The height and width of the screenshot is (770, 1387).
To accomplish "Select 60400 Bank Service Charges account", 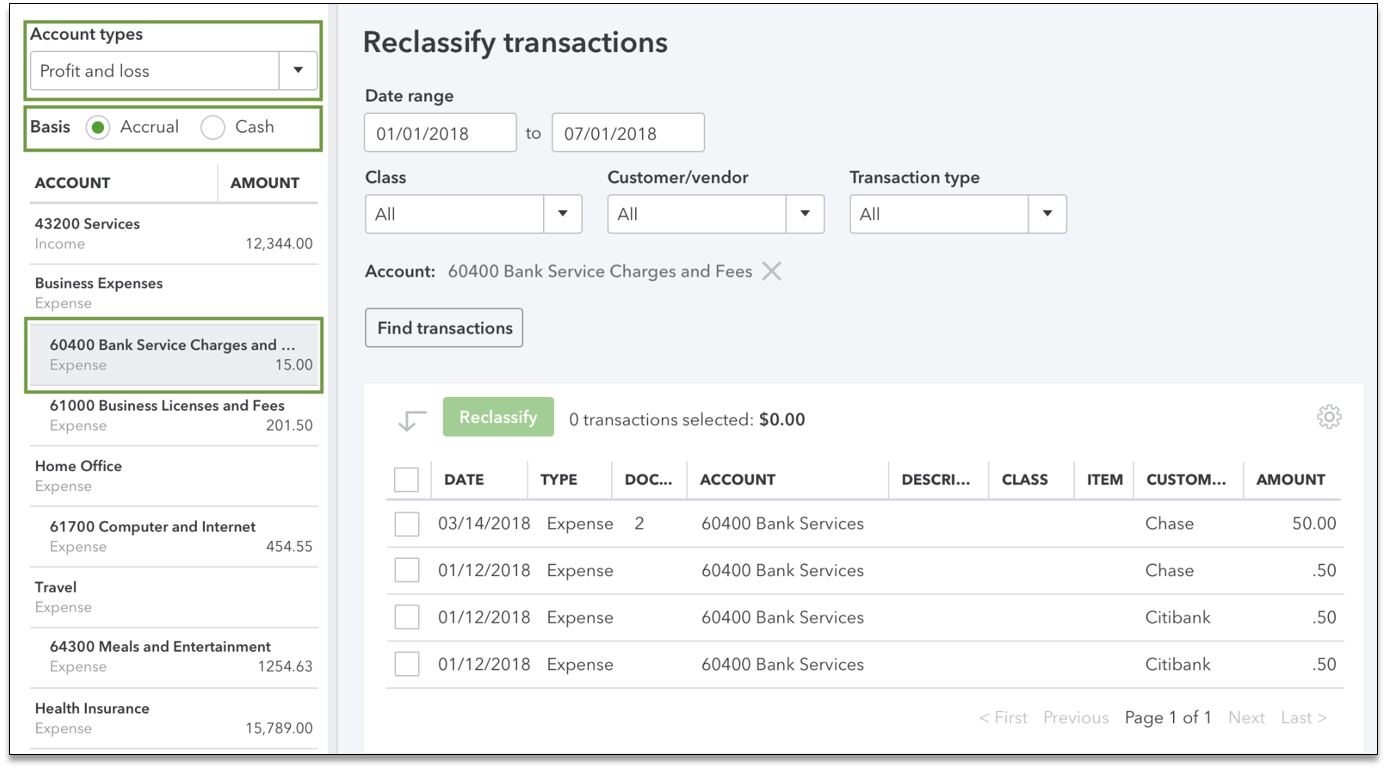I will (174, 355).
